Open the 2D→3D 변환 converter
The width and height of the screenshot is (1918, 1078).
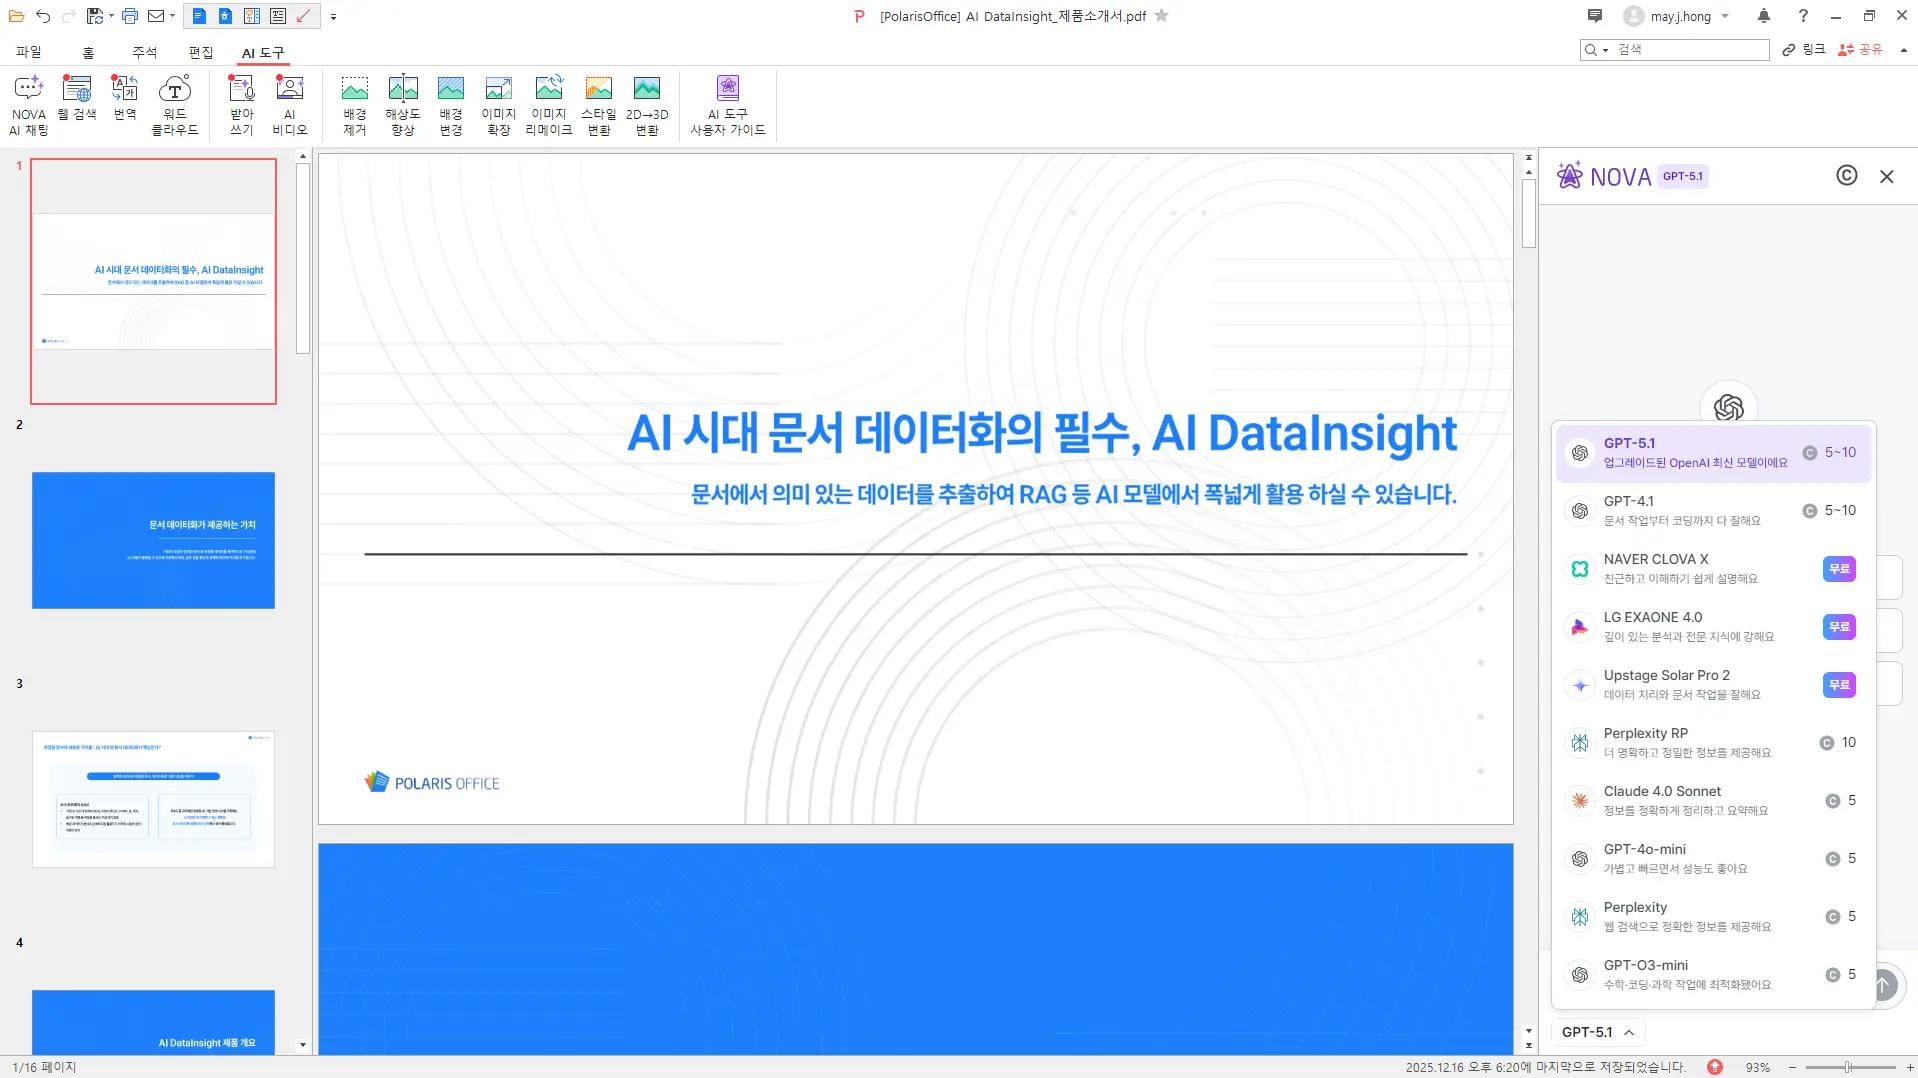coord(647,104)
